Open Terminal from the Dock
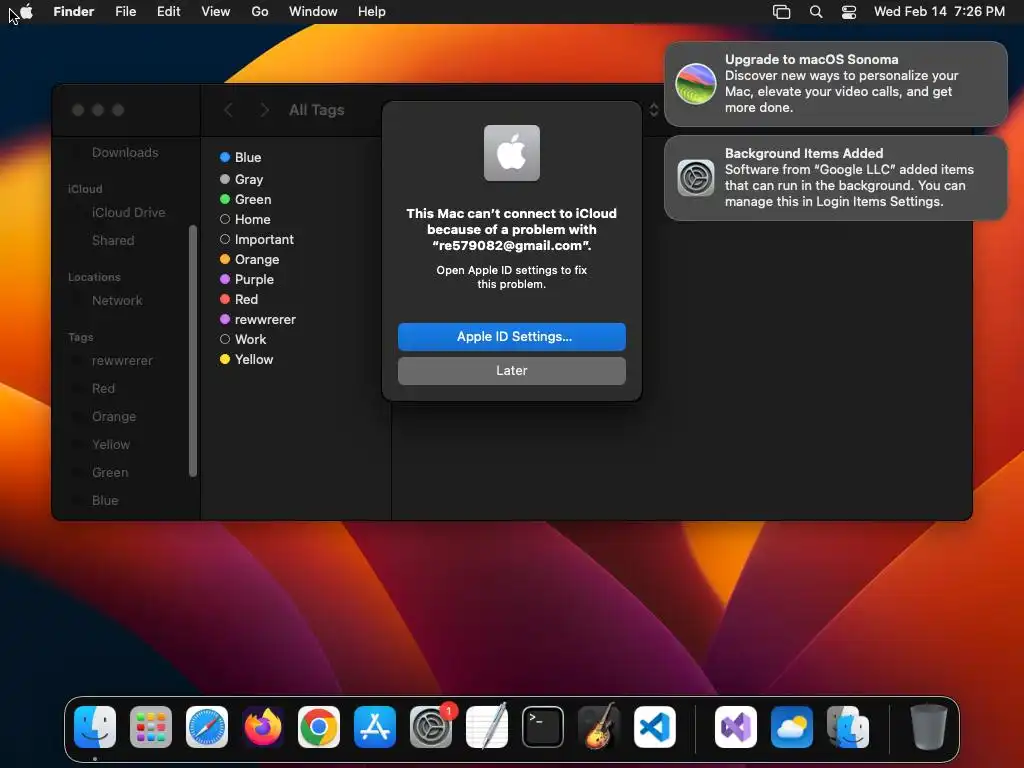The image size is (1024, 768). click(543, 727)
